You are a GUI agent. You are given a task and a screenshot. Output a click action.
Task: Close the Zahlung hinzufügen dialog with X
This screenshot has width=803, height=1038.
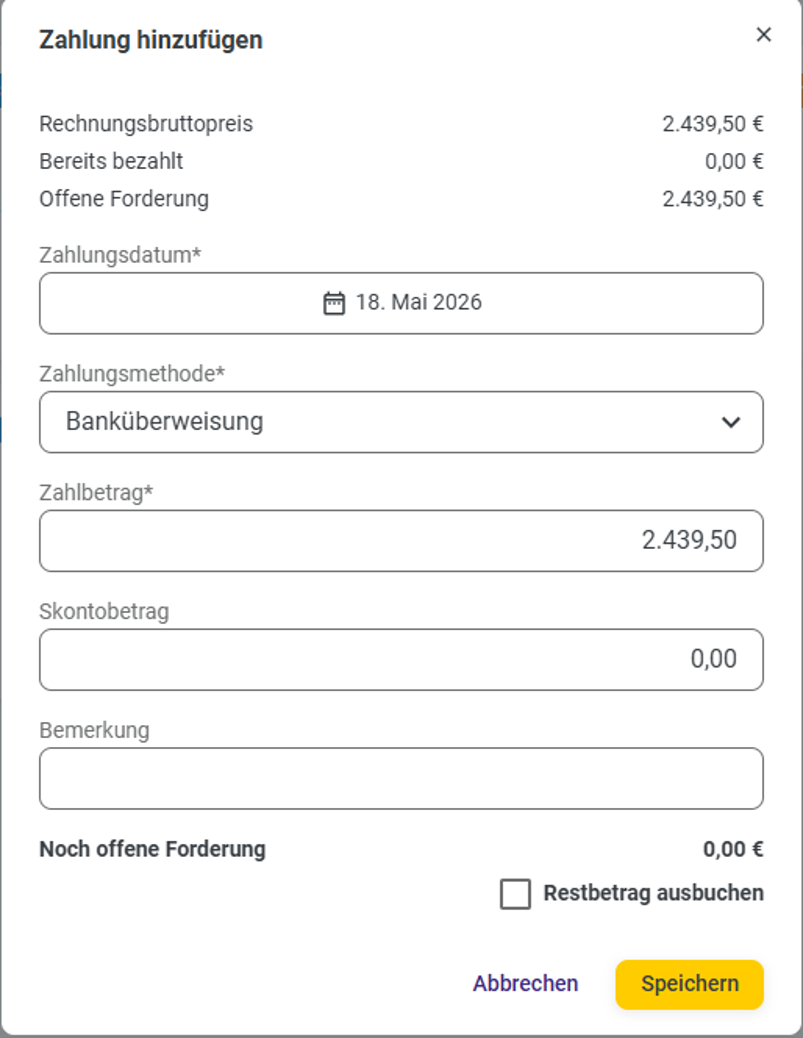click(x=763, y=34)
